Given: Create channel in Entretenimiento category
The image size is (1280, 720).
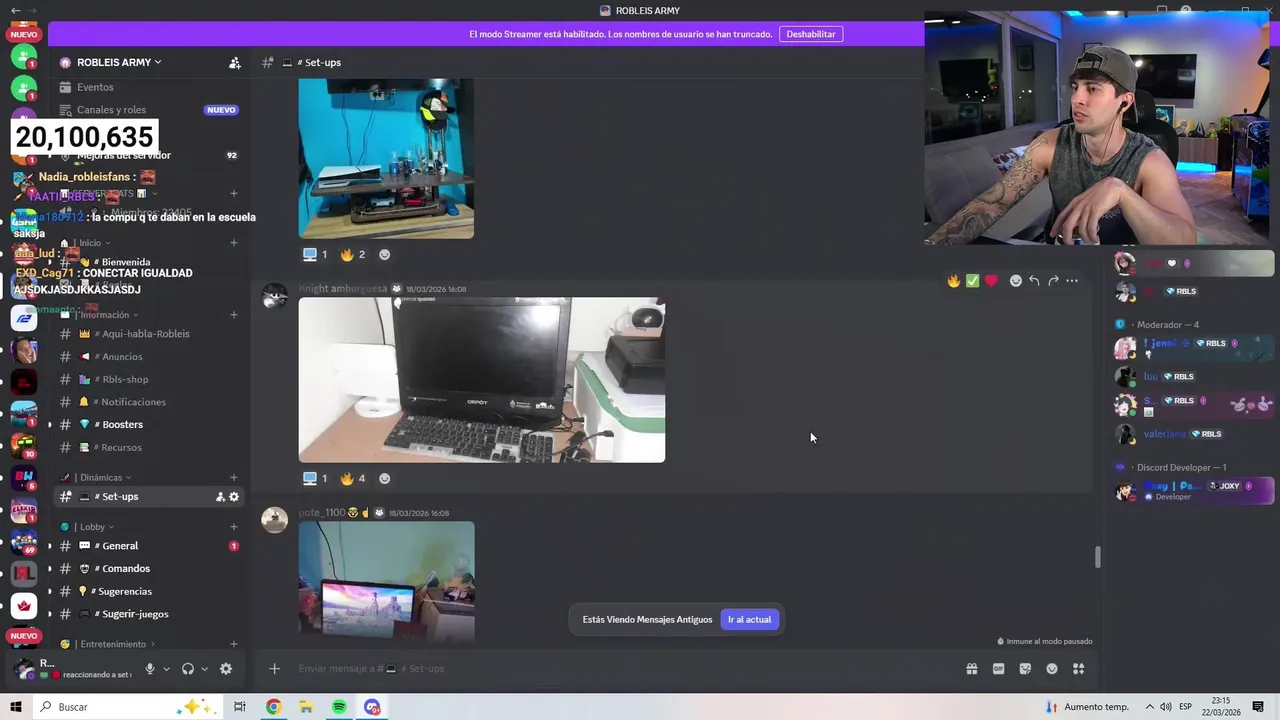Looking at the screenshot, I should click(x=234, y=645).
